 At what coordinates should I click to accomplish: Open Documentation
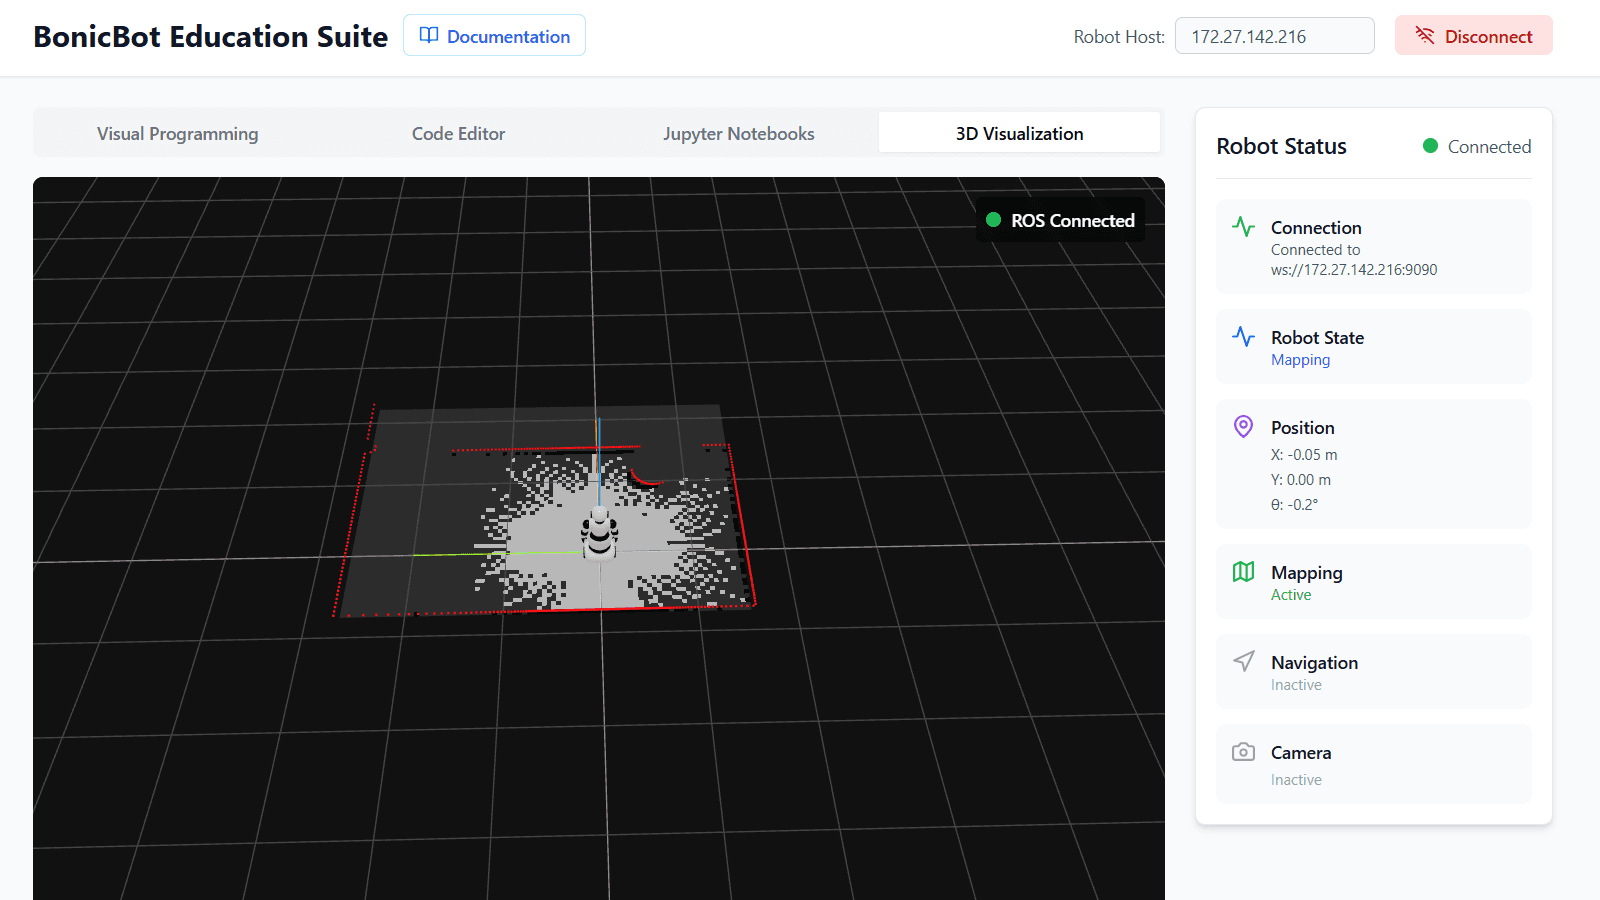[494, 35]
